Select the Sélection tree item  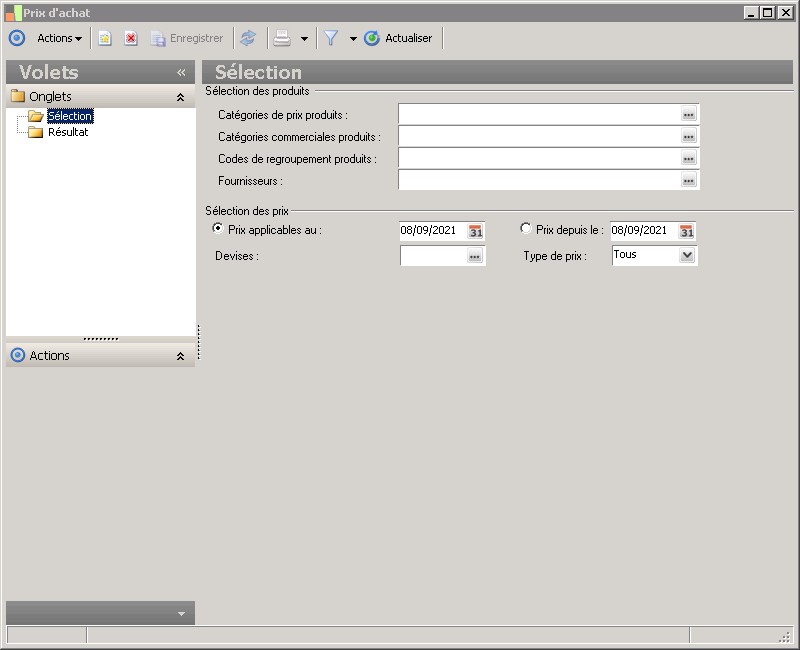tap(70, 116)
